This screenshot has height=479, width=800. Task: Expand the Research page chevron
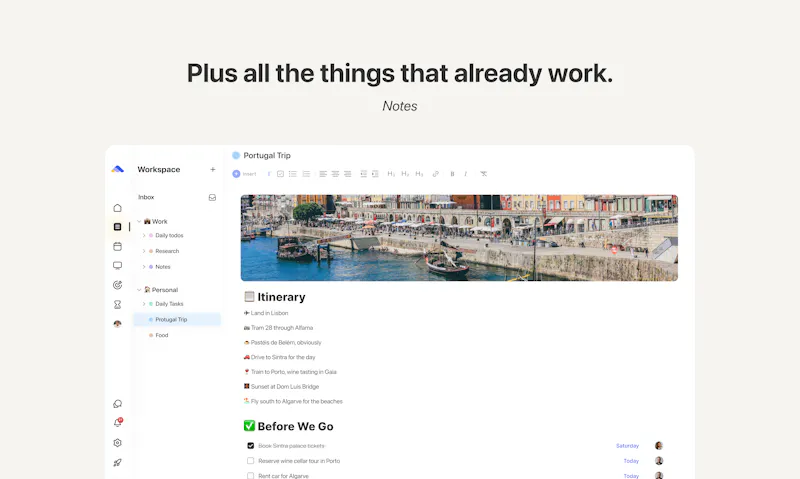click(x=144, y=251)
